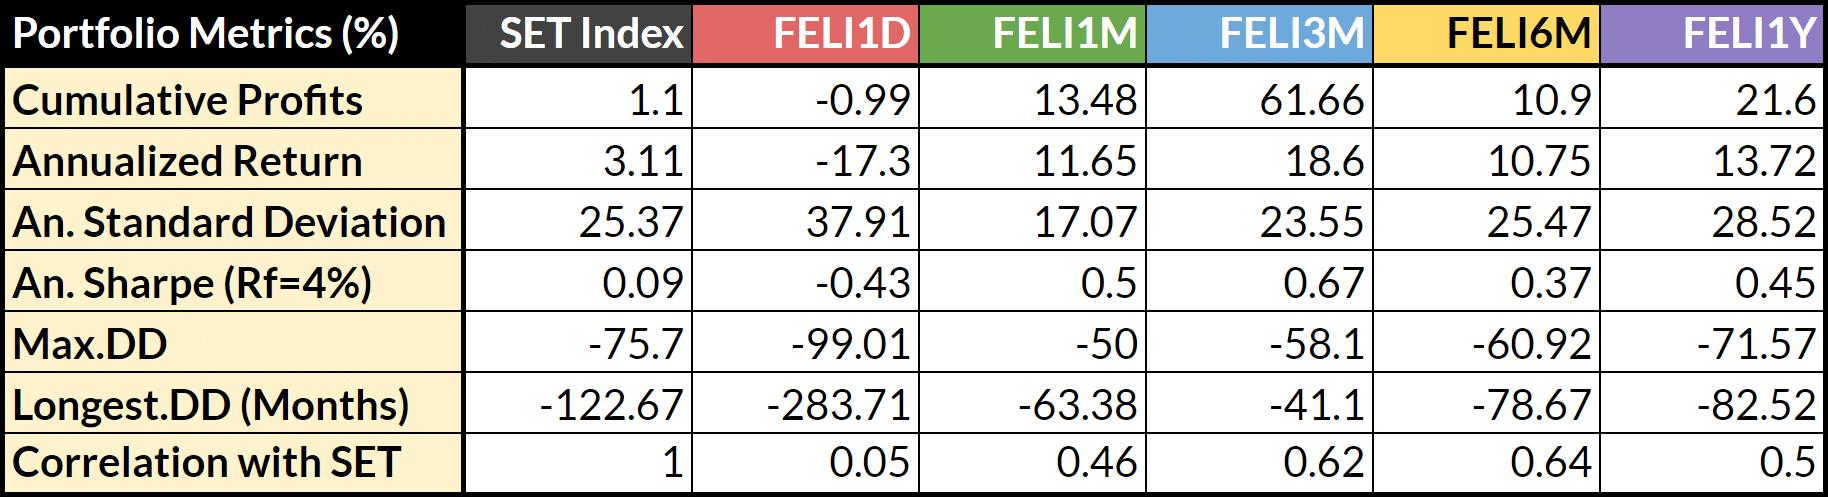Select the Correlation with SET row label
Viewport: 1828px width, 497px height.
232,463
